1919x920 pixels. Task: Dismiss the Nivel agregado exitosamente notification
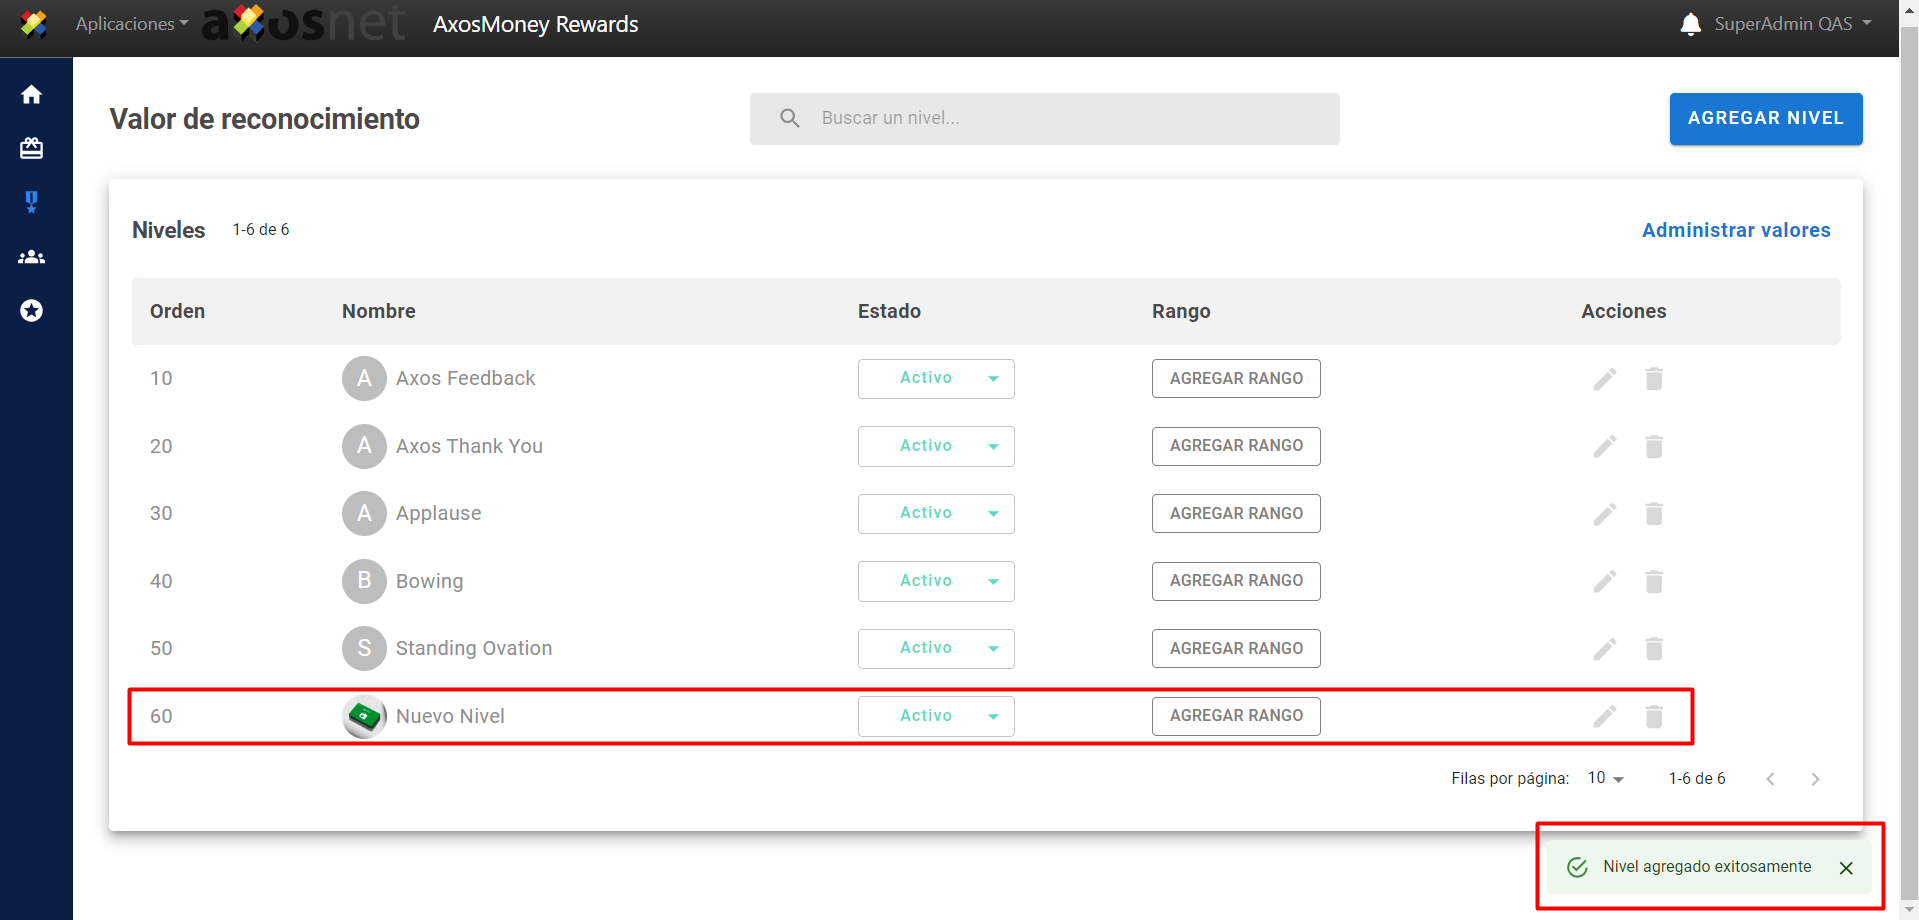pos(1846,868)
